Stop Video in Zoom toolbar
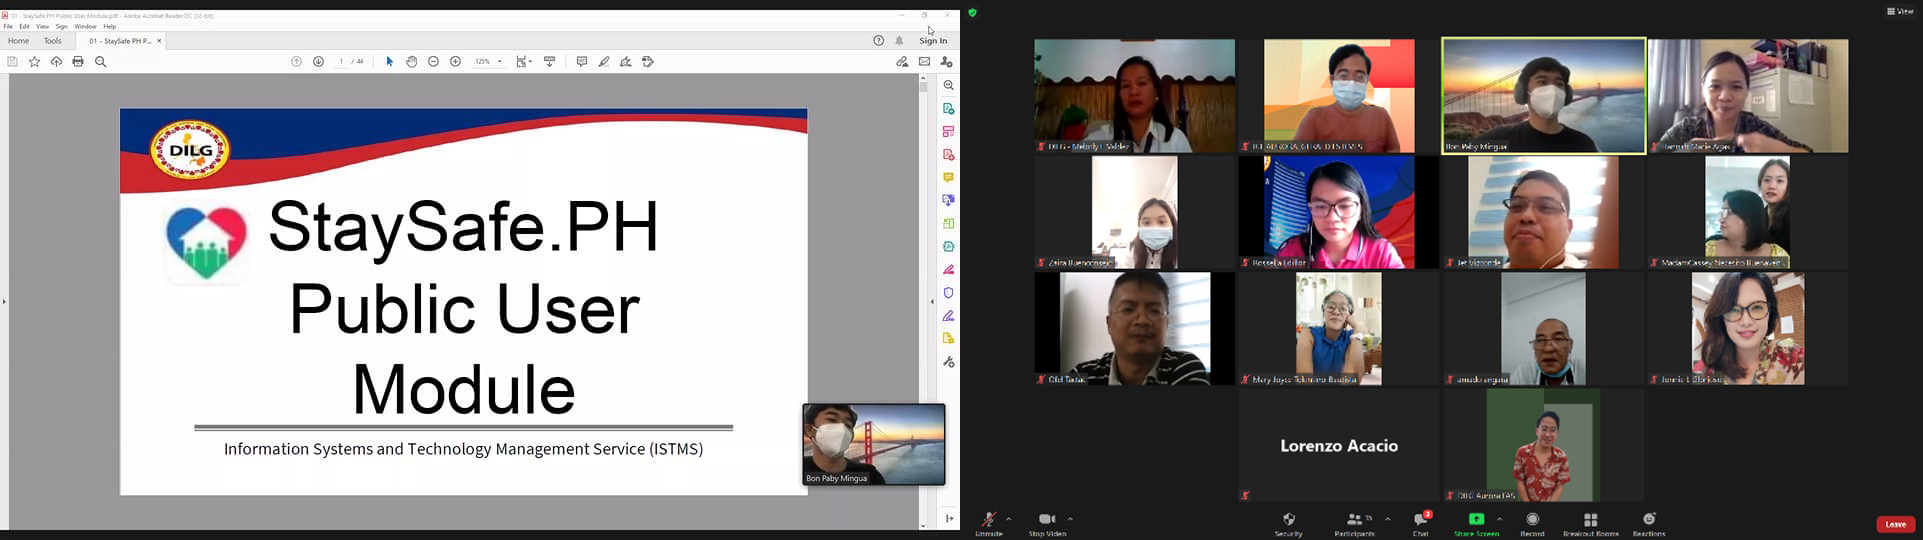This screenshot has width=1923, height=540. pyautogui.click(x=1047, y=523)
